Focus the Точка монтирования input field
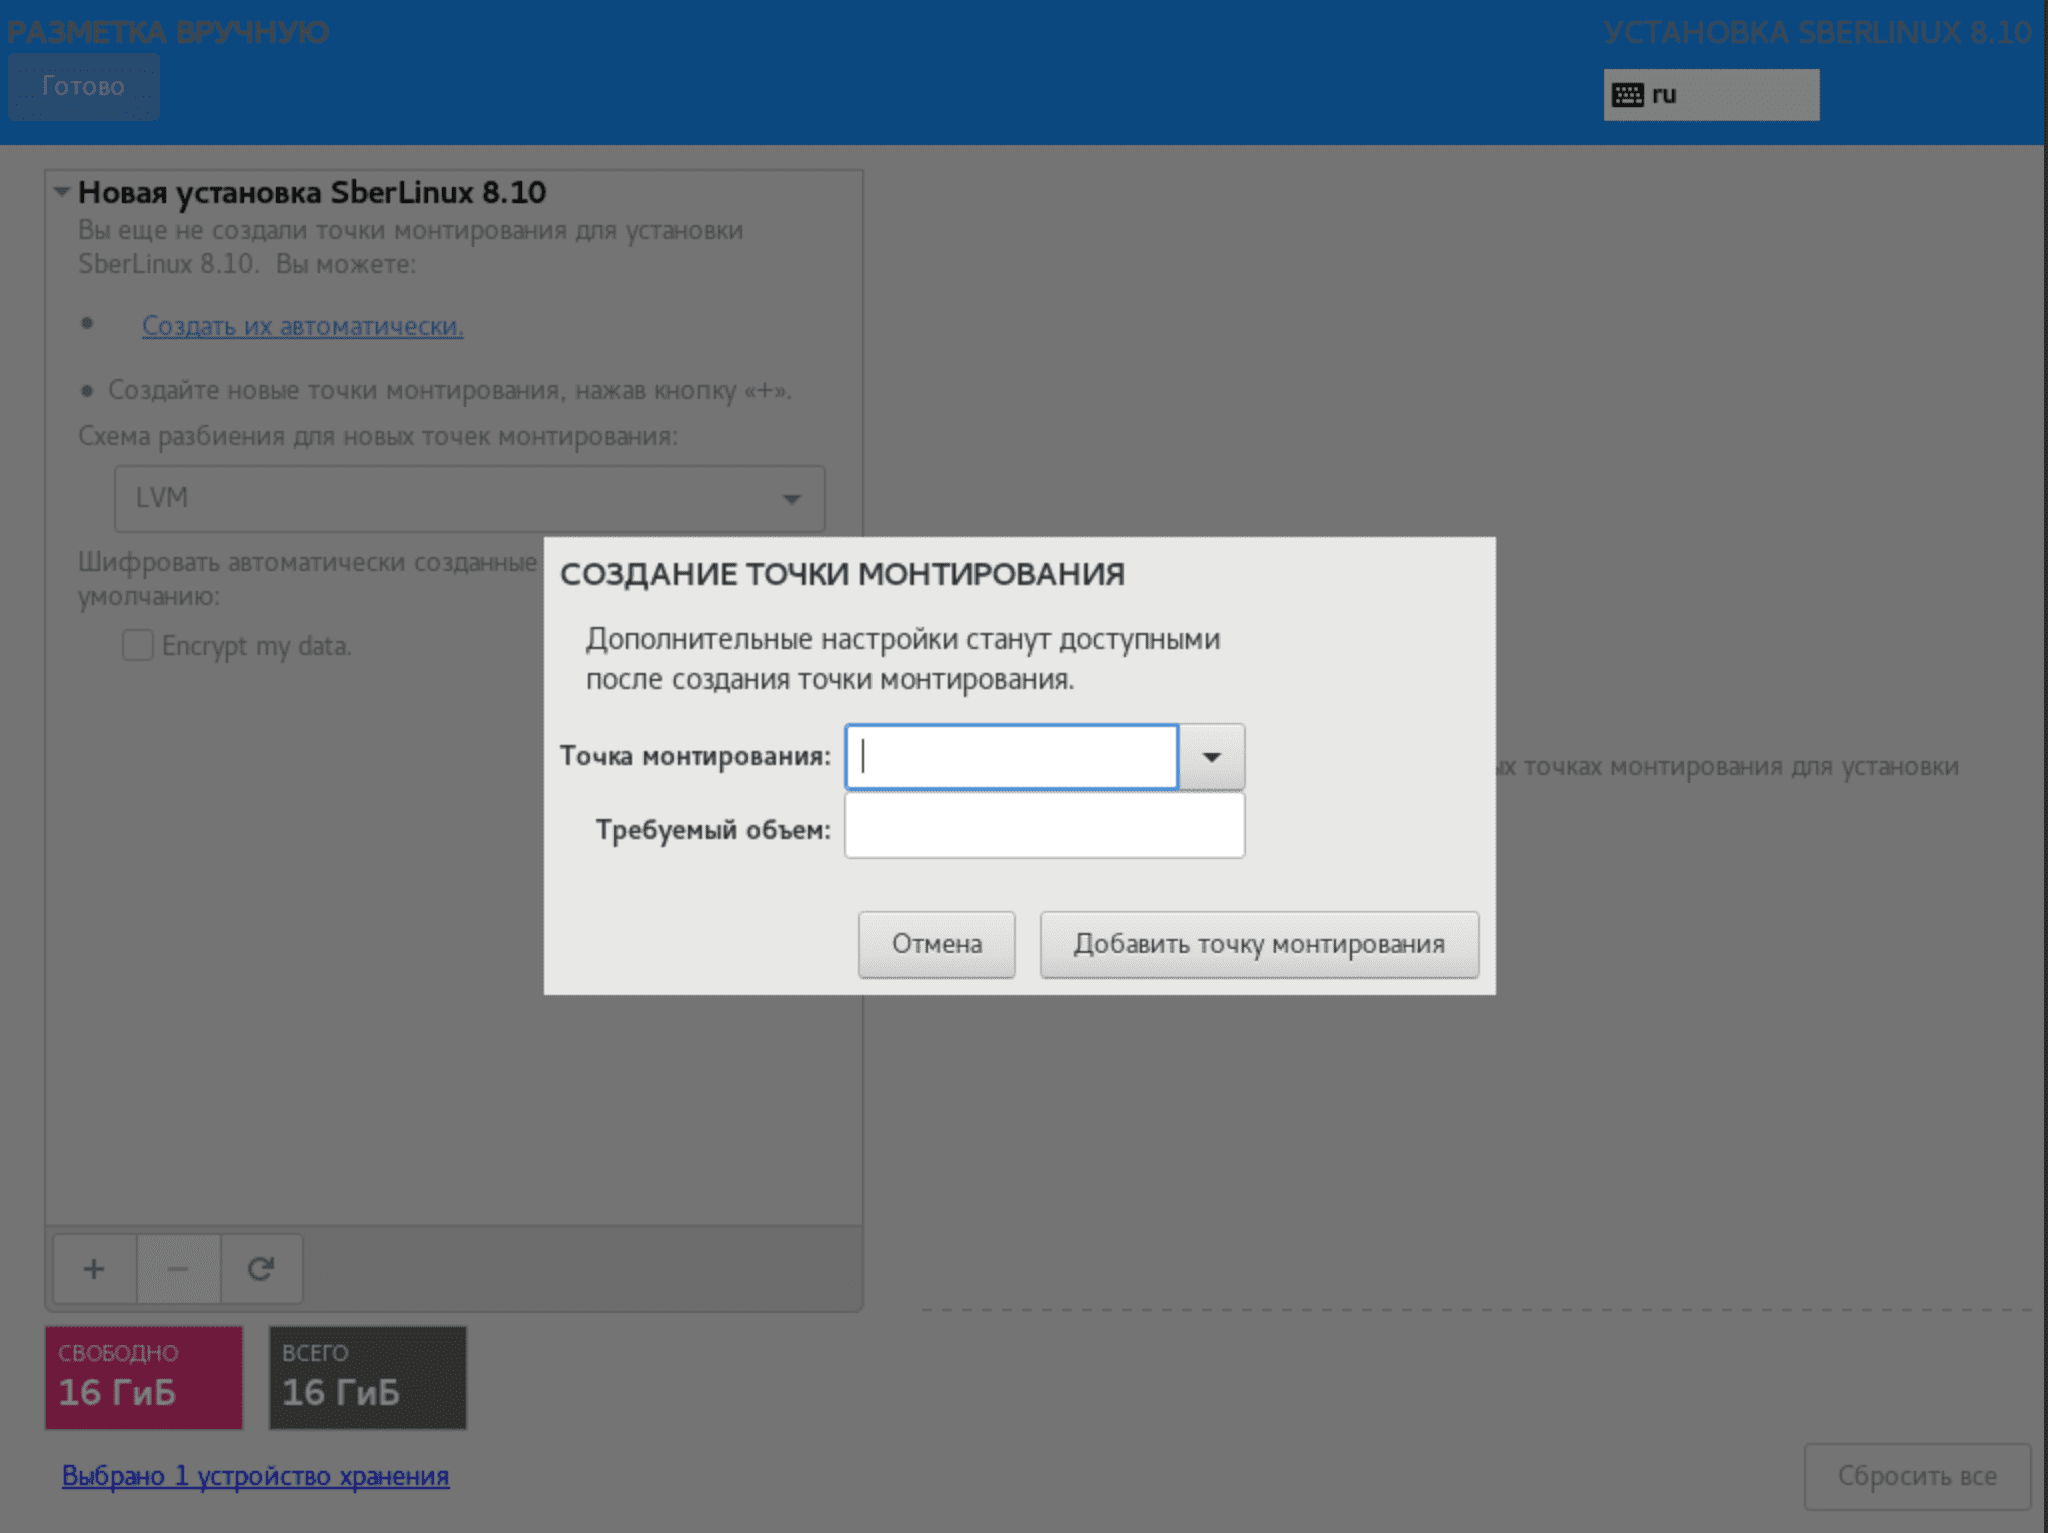This screenshot has height=1533, width=2048. pos(1012,757)
